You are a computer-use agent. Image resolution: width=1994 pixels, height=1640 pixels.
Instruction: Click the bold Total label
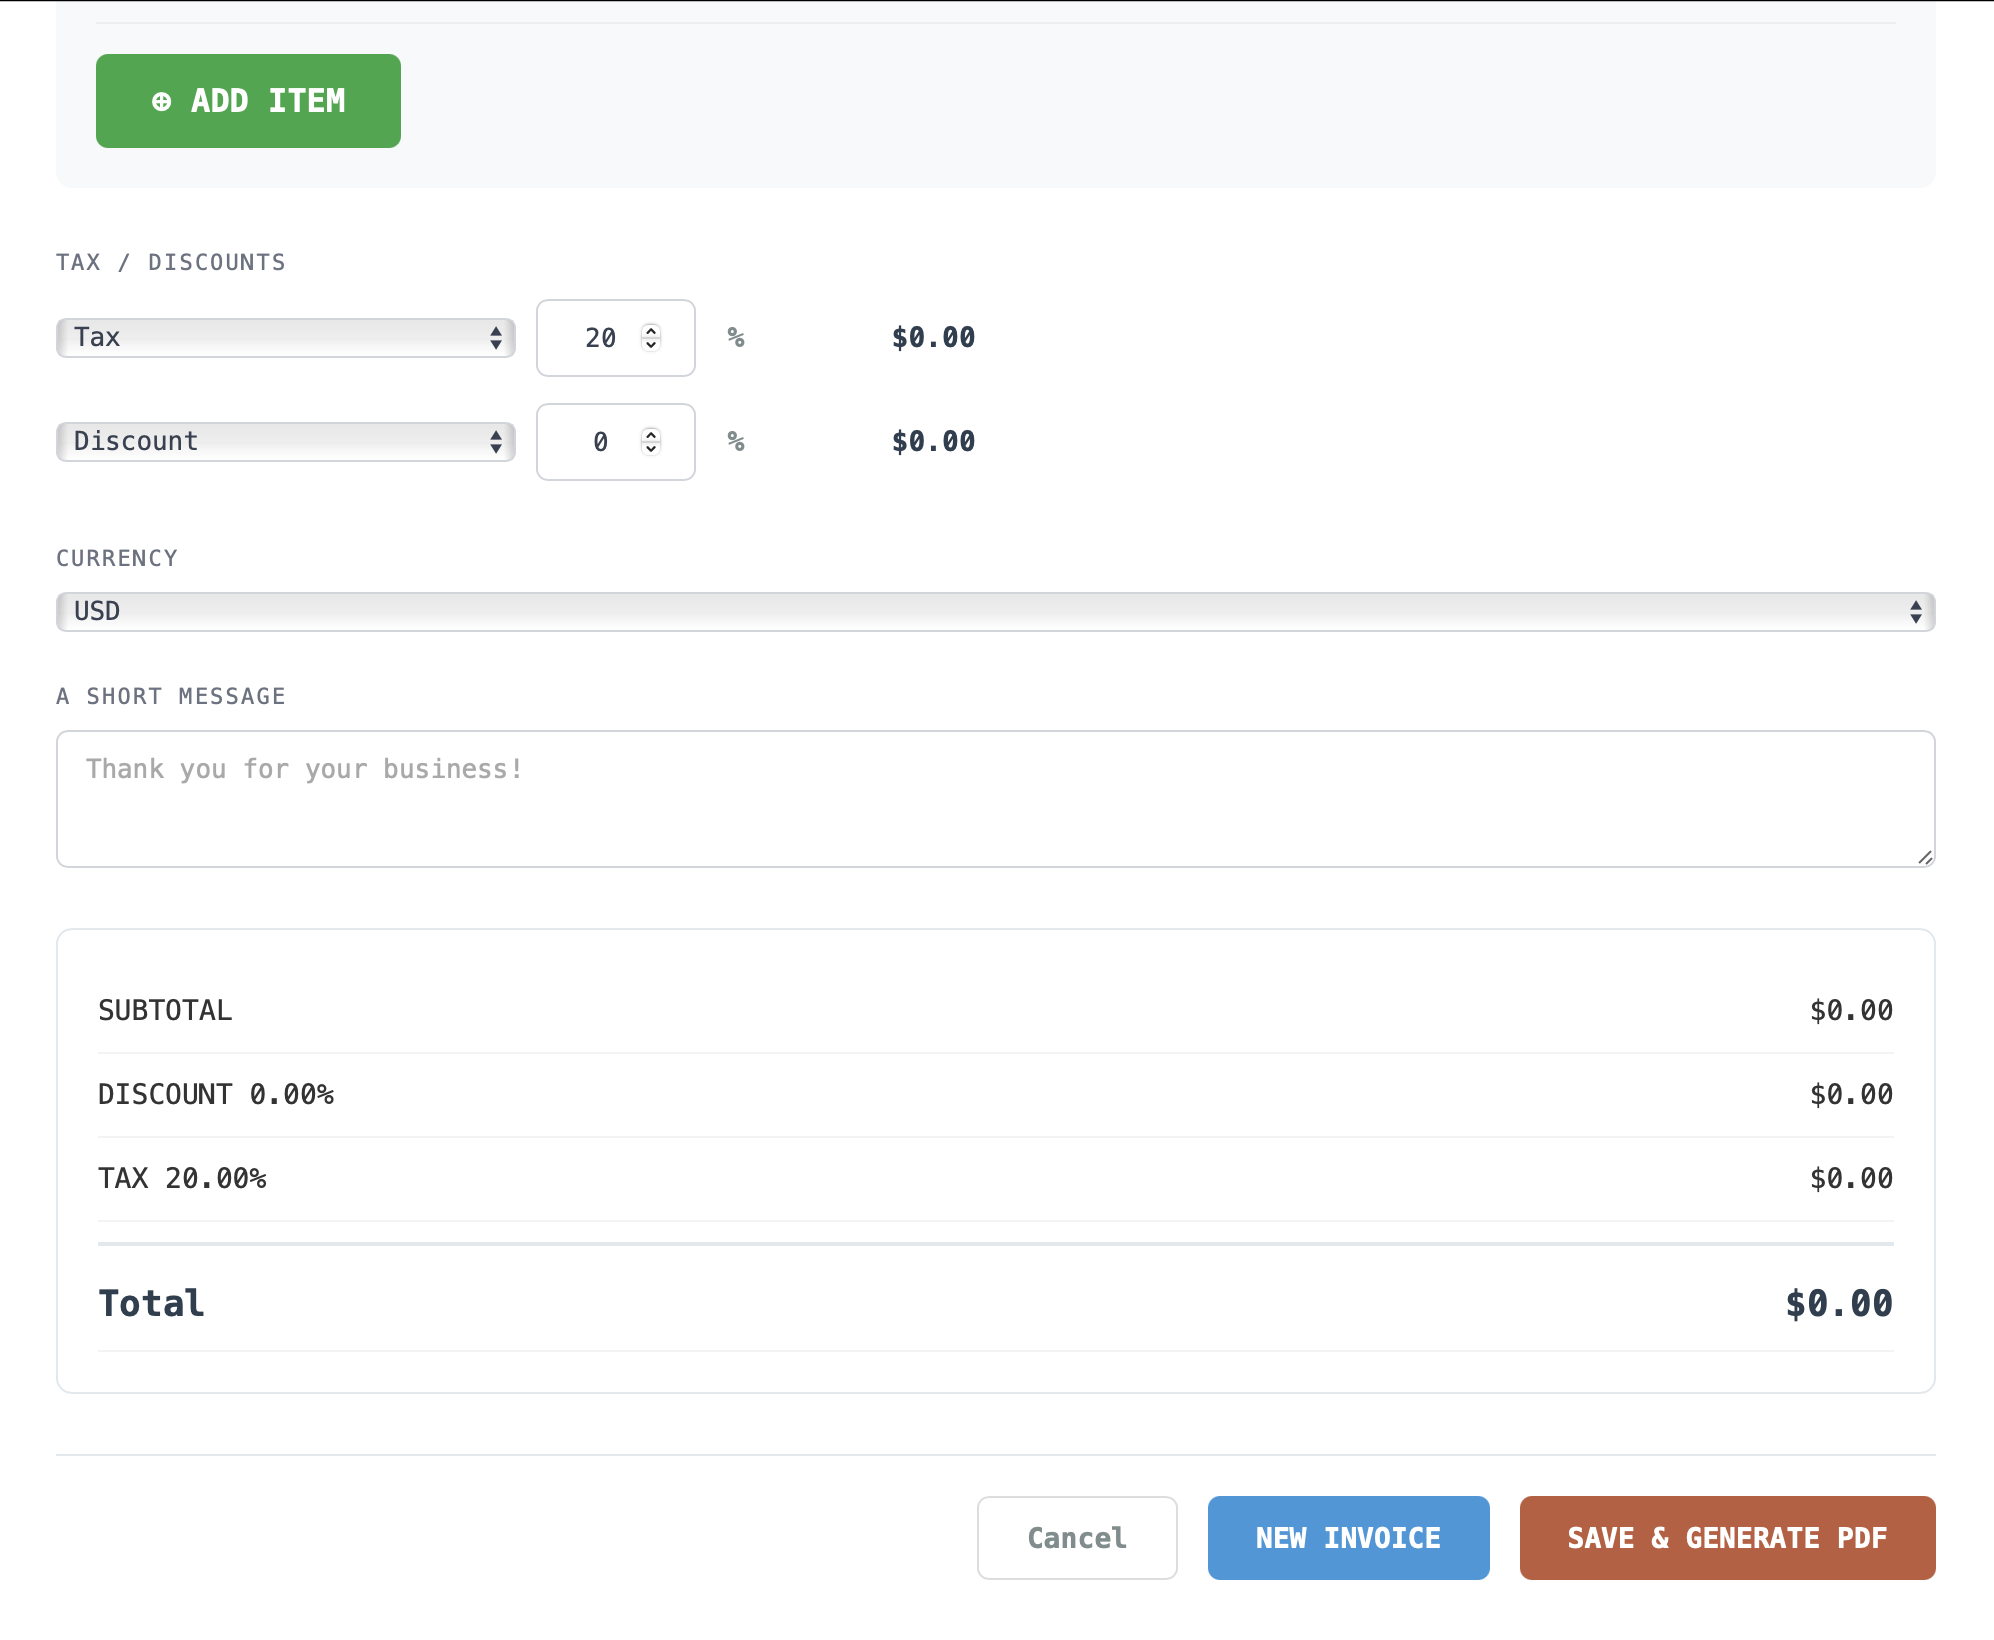click(151, 1304)
